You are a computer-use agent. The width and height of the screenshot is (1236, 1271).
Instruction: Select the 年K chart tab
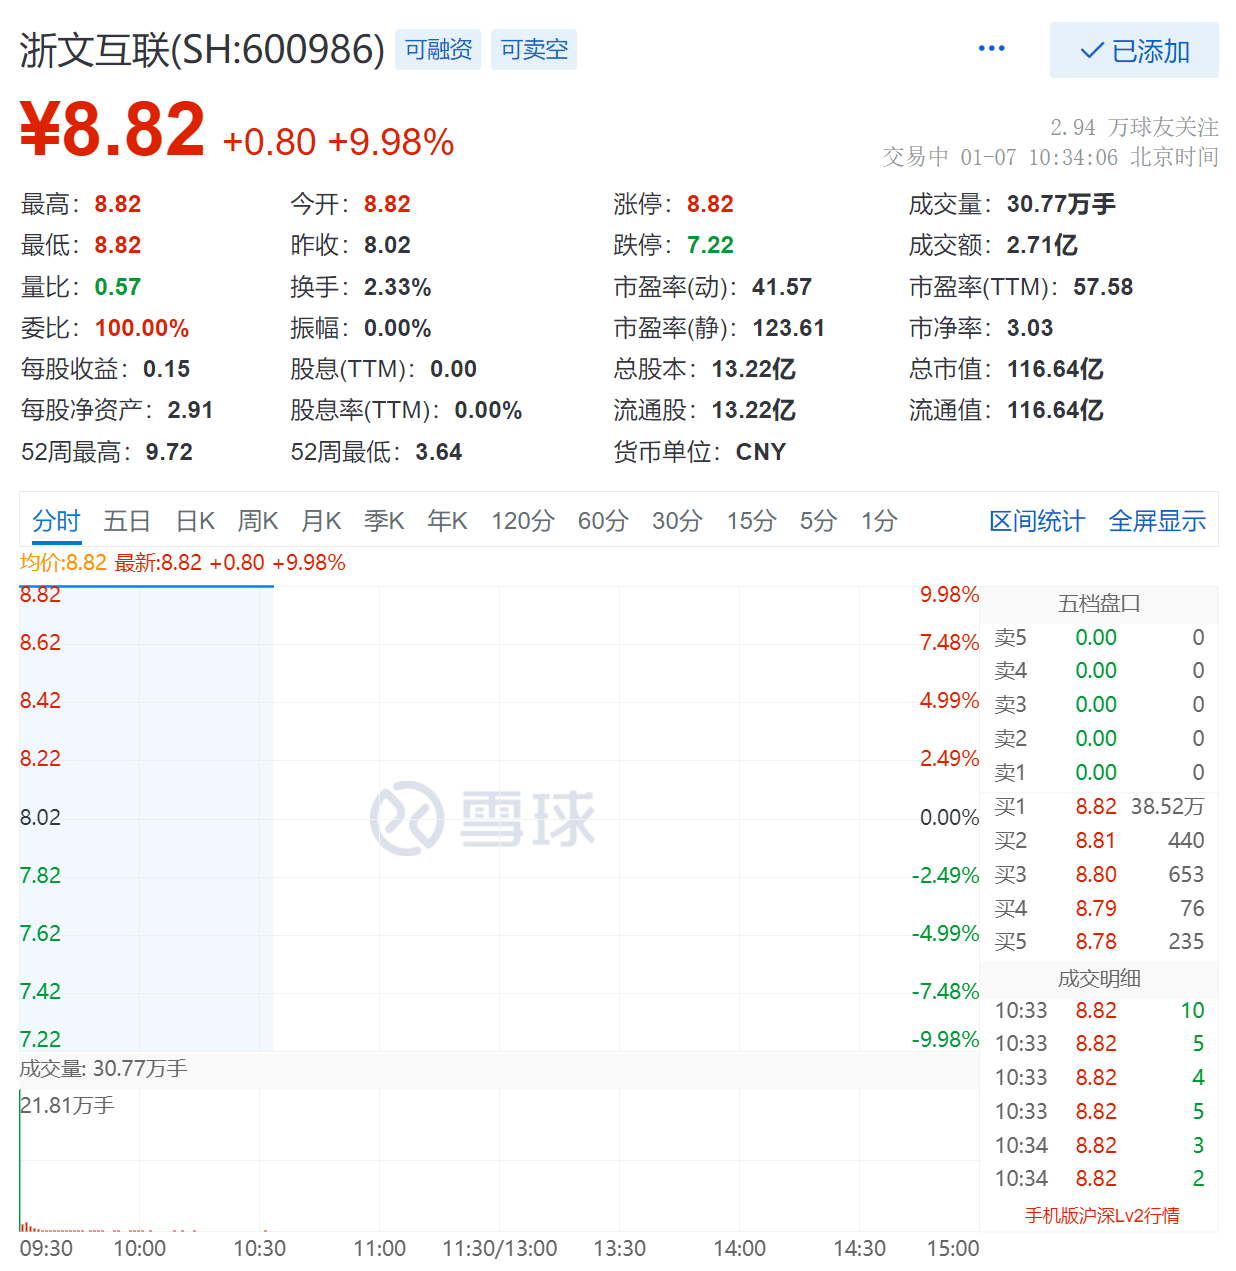click(x=447, y=521)
